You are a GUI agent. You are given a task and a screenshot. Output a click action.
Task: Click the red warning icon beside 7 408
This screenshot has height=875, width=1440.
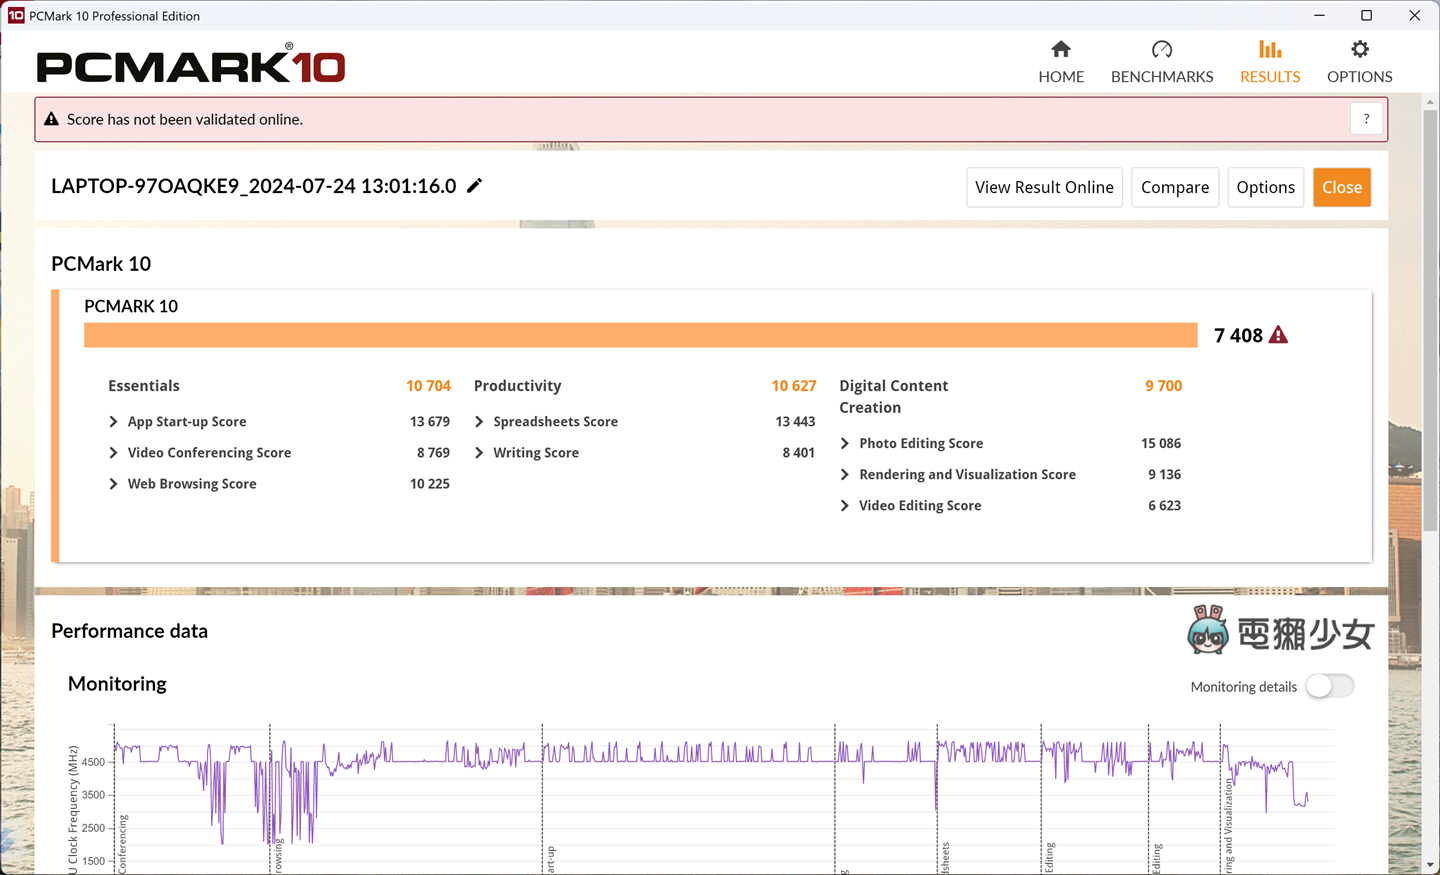tap(1278, 335)
